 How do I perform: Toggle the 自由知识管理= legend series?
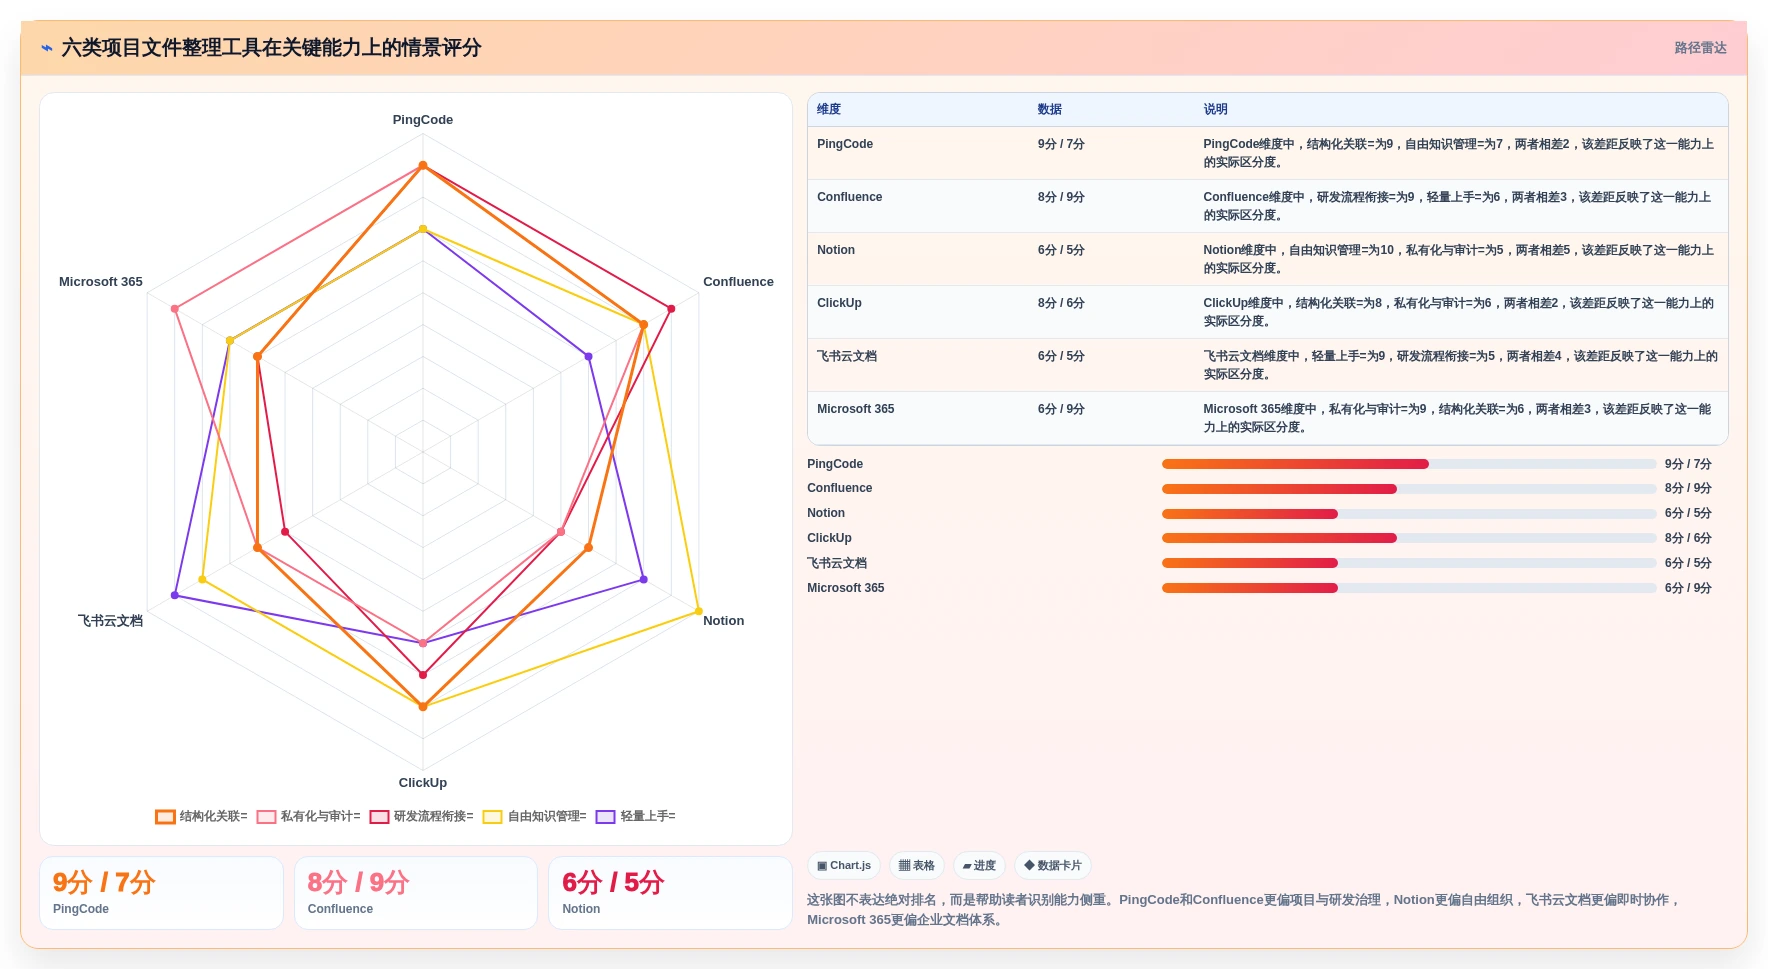pos(535,816)
